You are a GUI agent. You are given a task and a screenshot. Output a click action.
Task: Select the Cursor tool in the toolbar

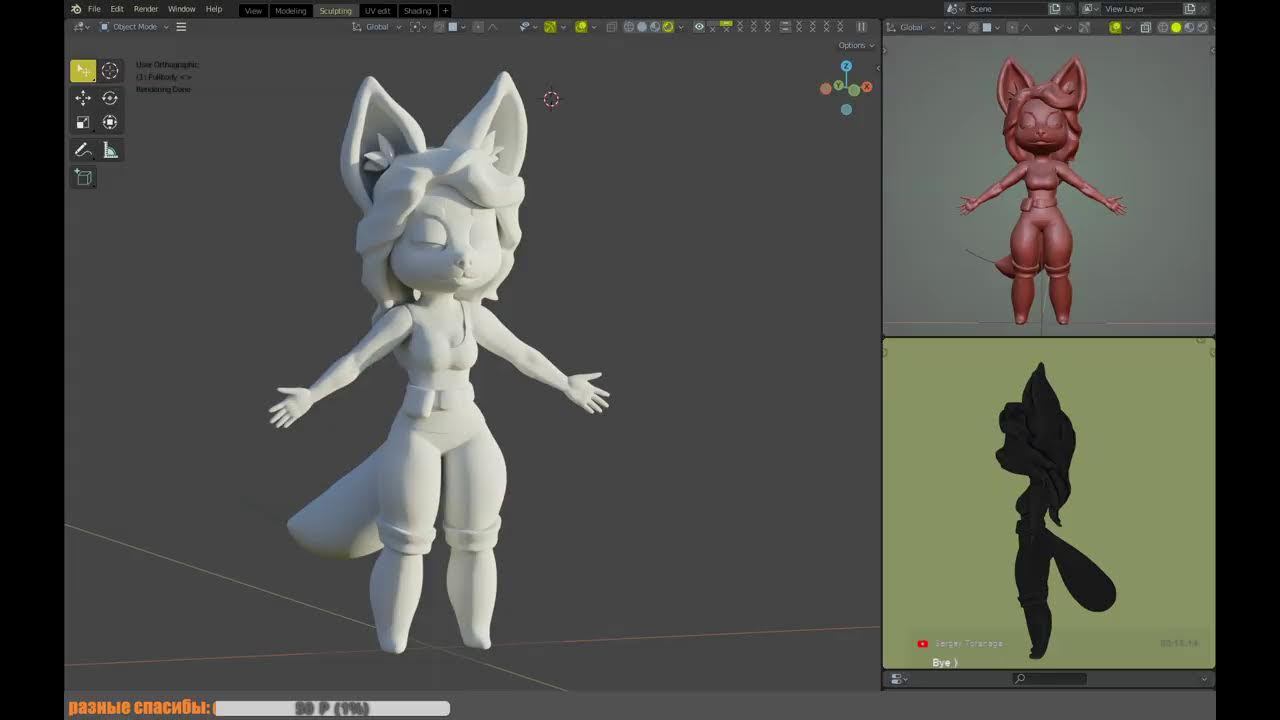(x=110, y=71)
